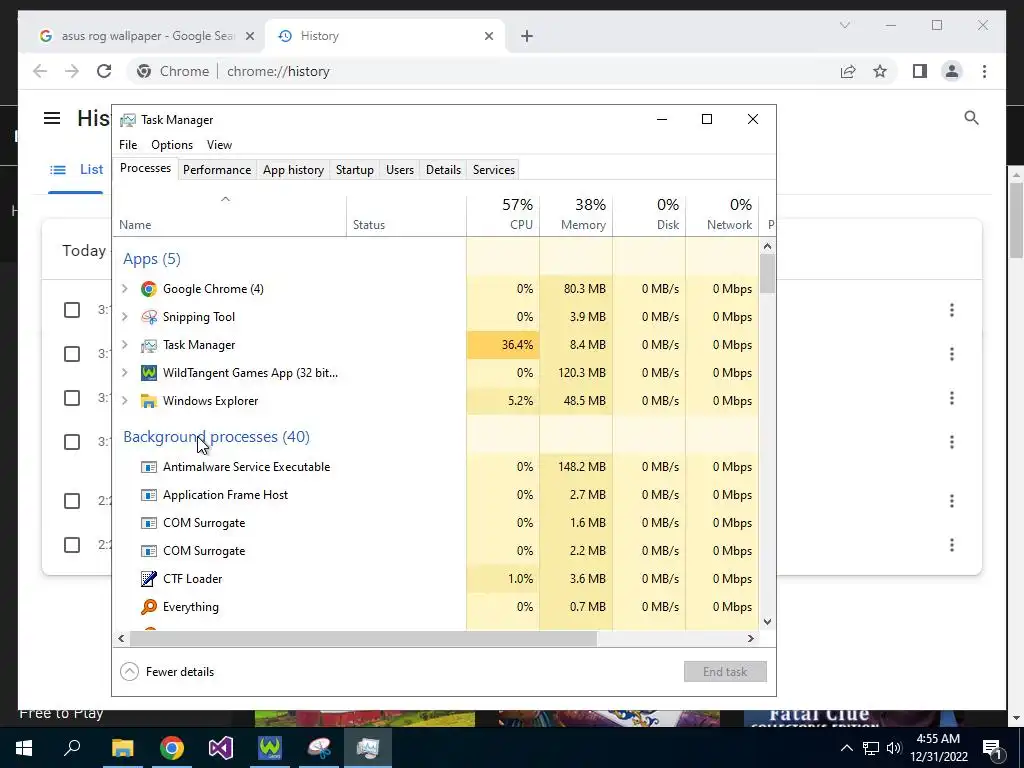
Task: Open Windows Start menu
Action: tap(24, 748)
